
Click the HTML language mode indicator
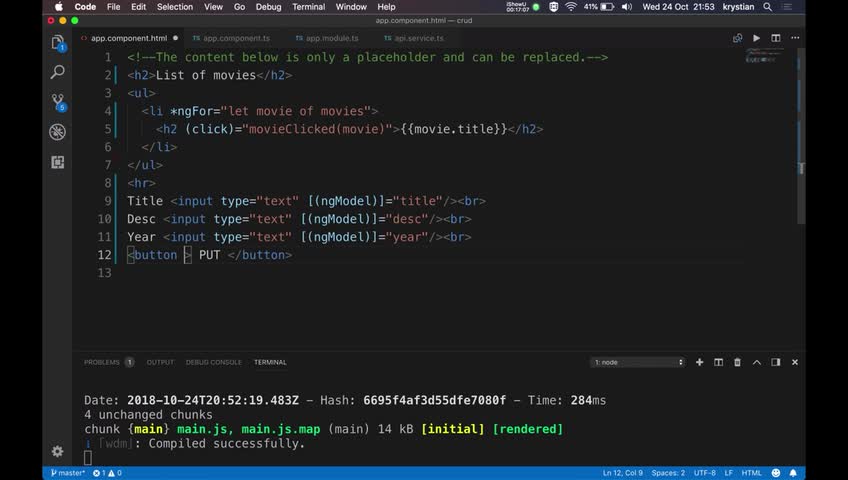coord(751,473)
